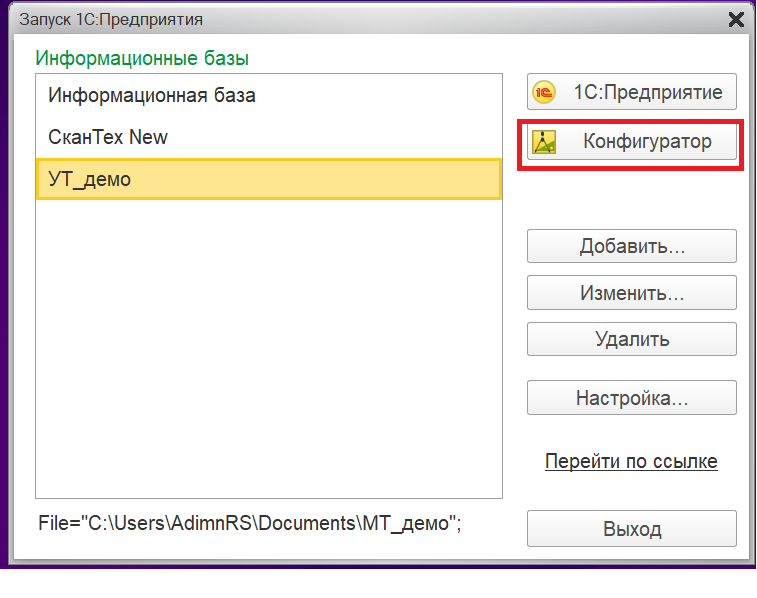Click the Выход button

point(631,529)
